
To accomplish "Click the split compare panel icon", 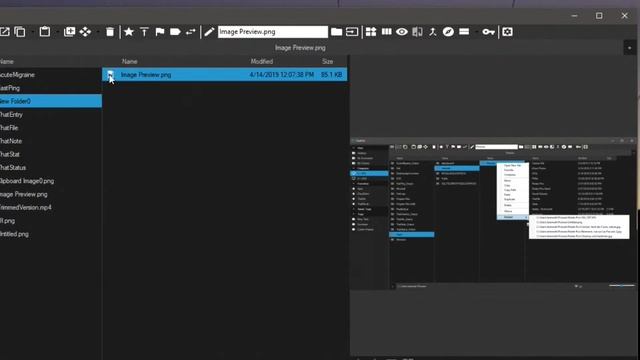I will pos(417,32).
